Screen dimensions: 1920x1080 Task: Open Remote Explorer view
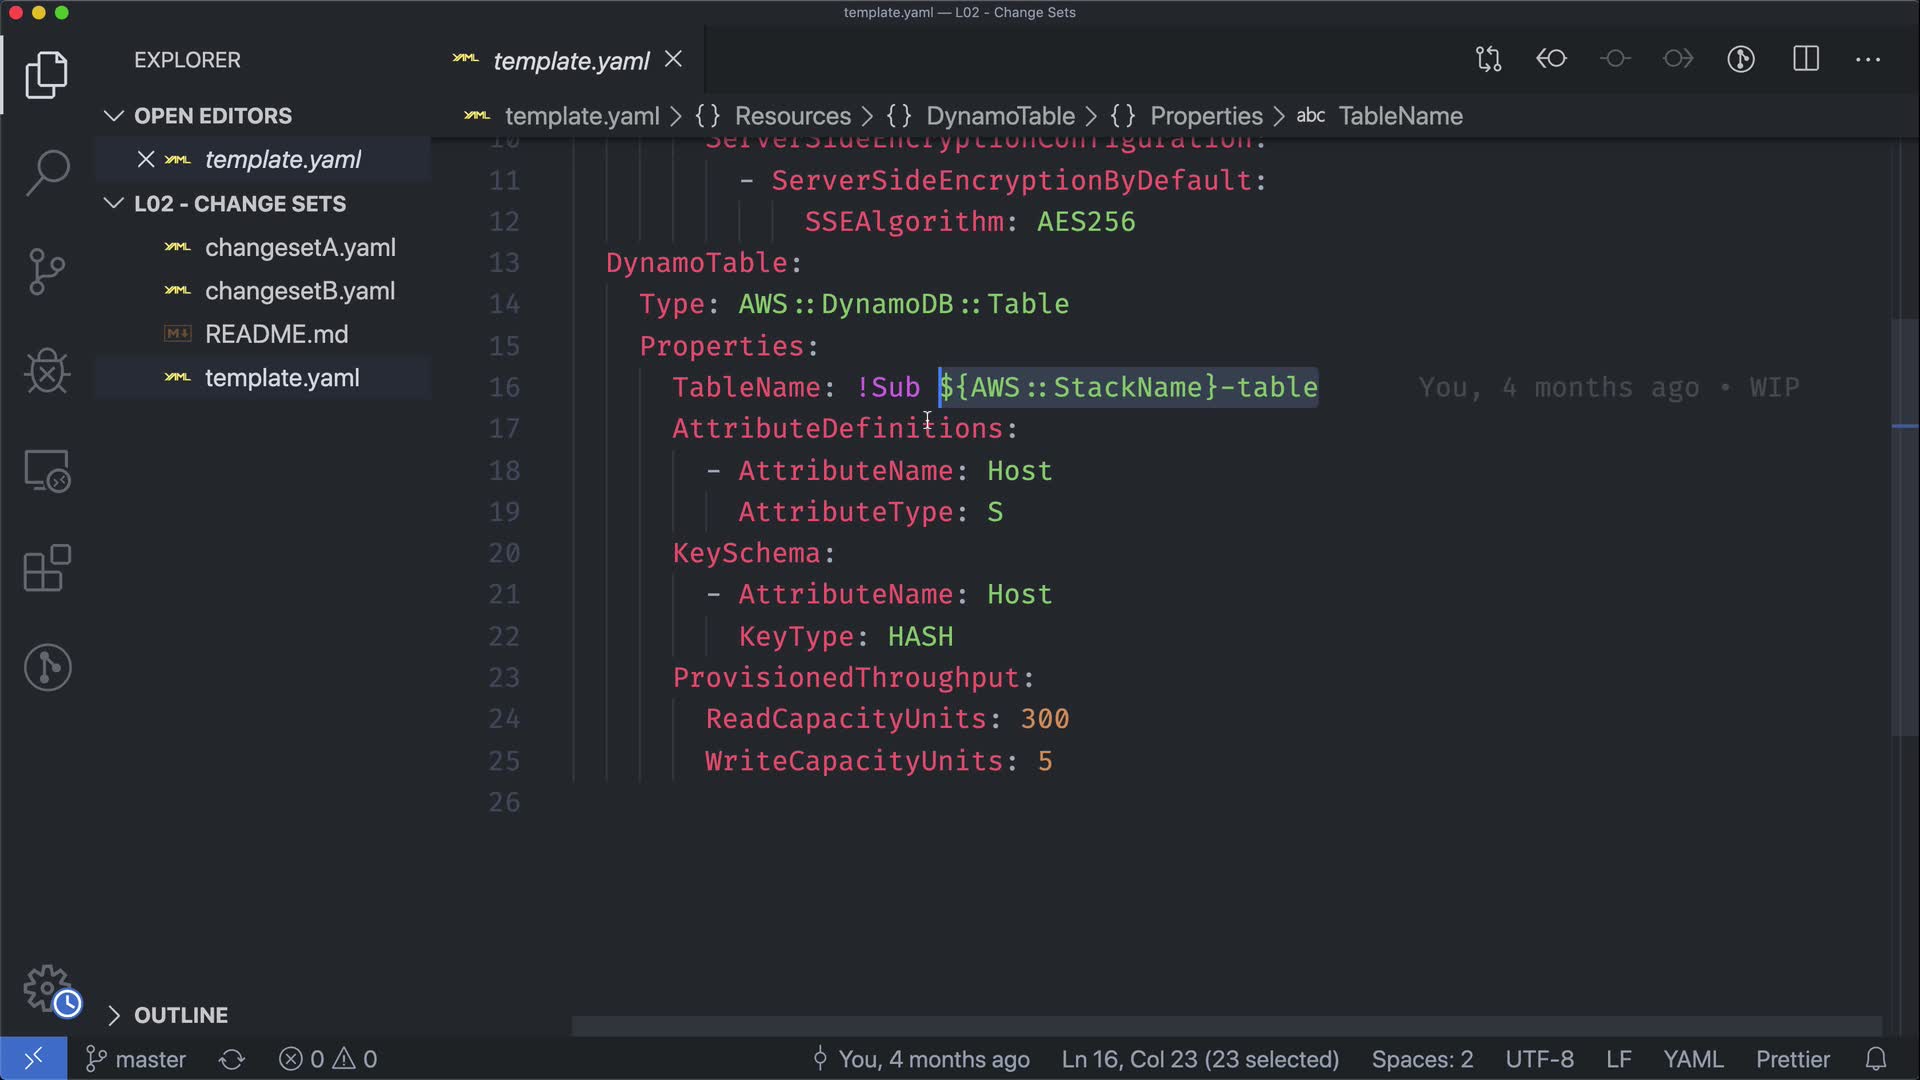(x=47, y=470)
